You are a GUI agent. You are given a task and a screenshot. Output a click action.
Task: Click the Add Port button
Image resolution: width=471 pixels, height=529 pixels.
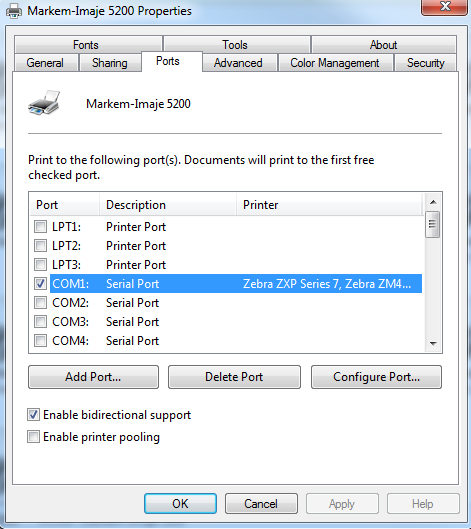pos(93,377)
